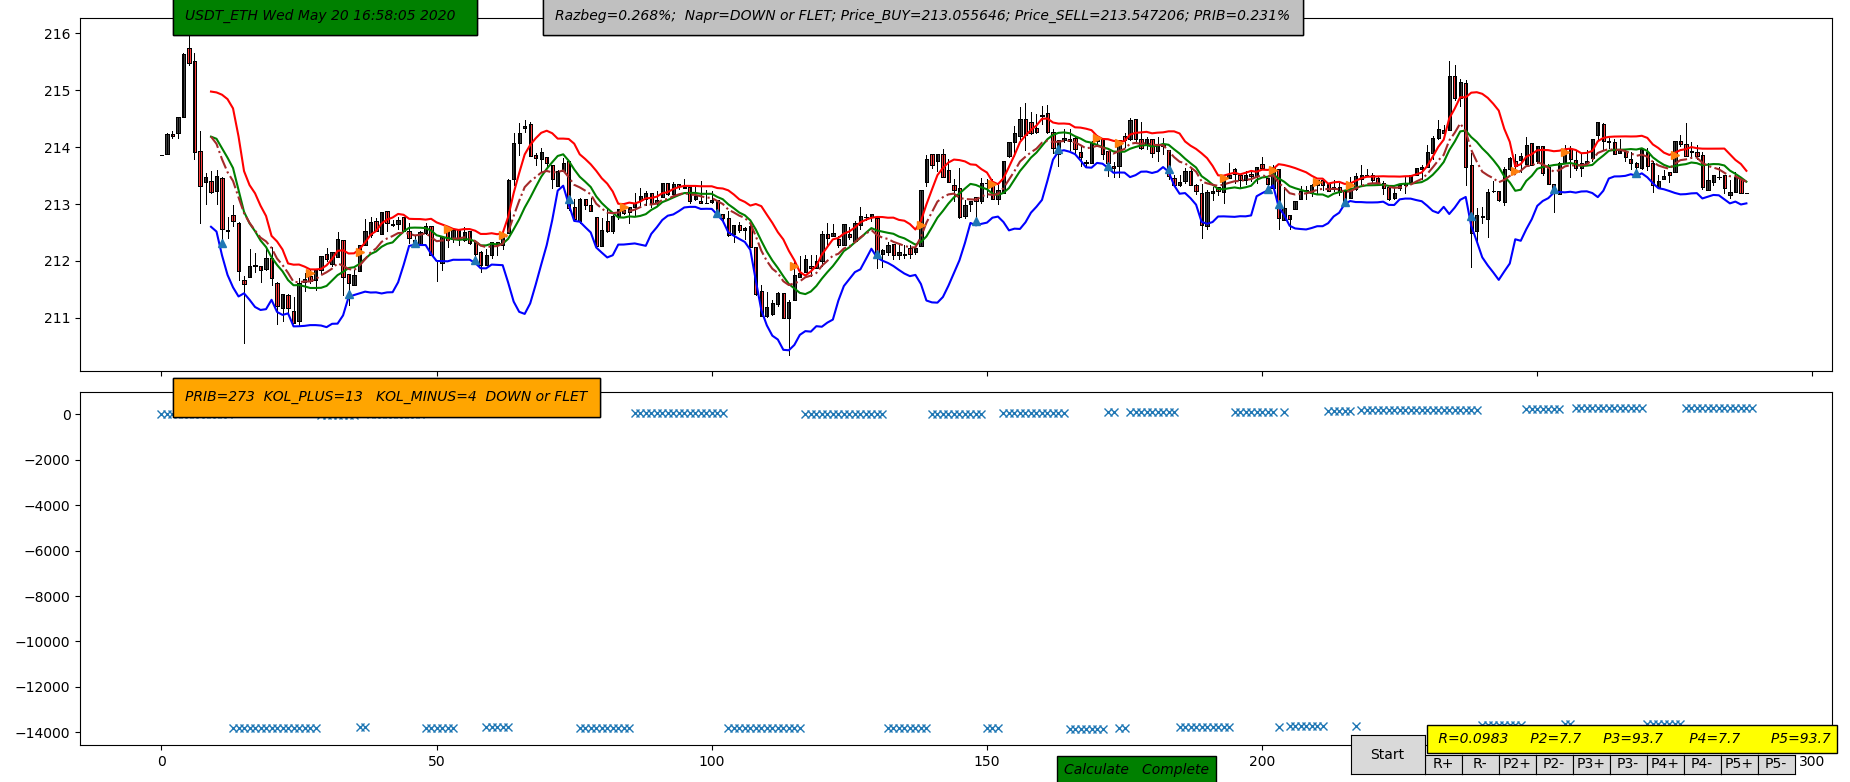The height and width of the screenshot is (782, 1850).
Task: Decrease R using the R- button
Action: [1480, 764]
